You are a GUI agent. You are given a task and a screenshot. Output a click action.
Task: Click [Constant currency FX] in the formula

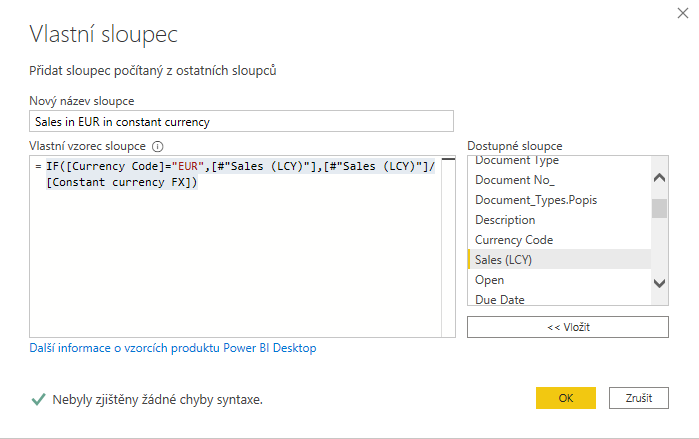[x=119, y=182]
